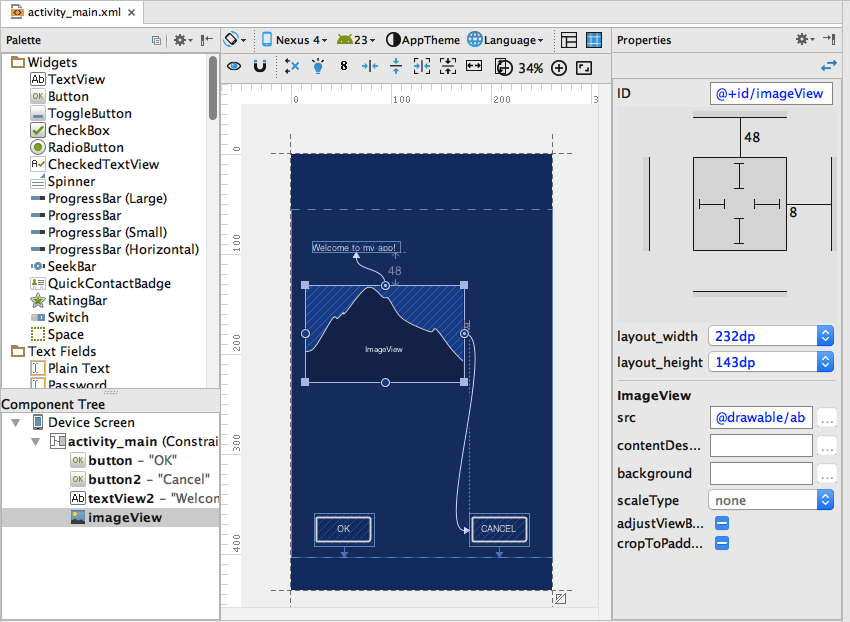Screen dimensions: 850x622
Task: Click the Widgets folder in palette
Action: coord(44,62)
